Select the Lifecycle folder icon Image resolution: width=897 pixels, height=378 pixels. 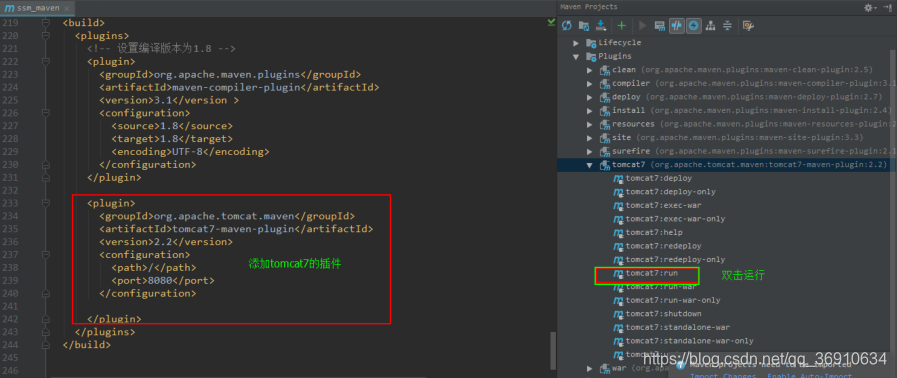(x=591, y=43)
